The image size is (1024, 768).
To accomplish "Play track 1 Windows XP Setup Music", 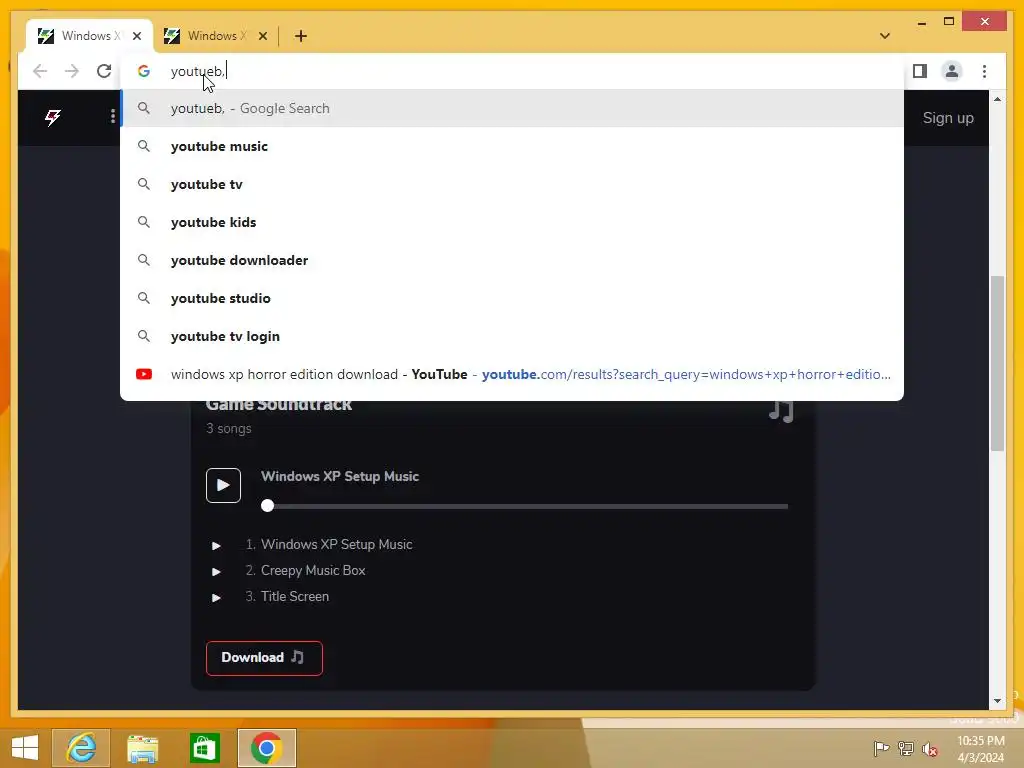I will [x=216, y=545].
